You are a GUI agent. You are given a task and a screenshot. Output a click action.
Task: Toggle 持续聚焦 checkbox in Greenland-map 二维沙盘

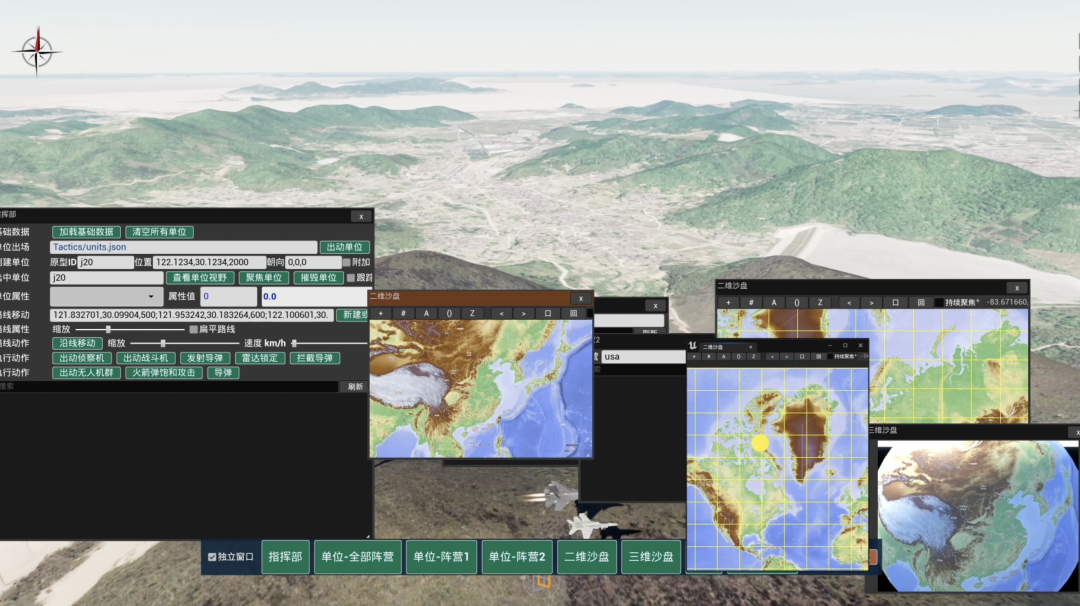tap(830, 356)
